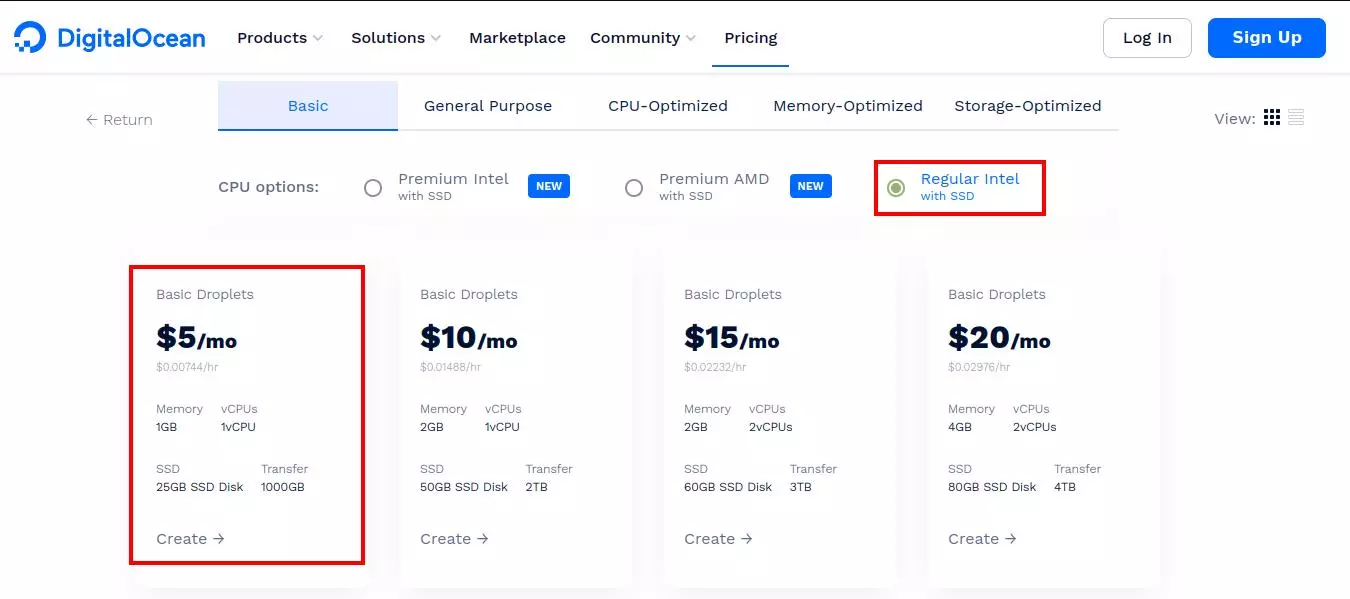Create the $15/mo Basic Droplet

click(718, 539)
